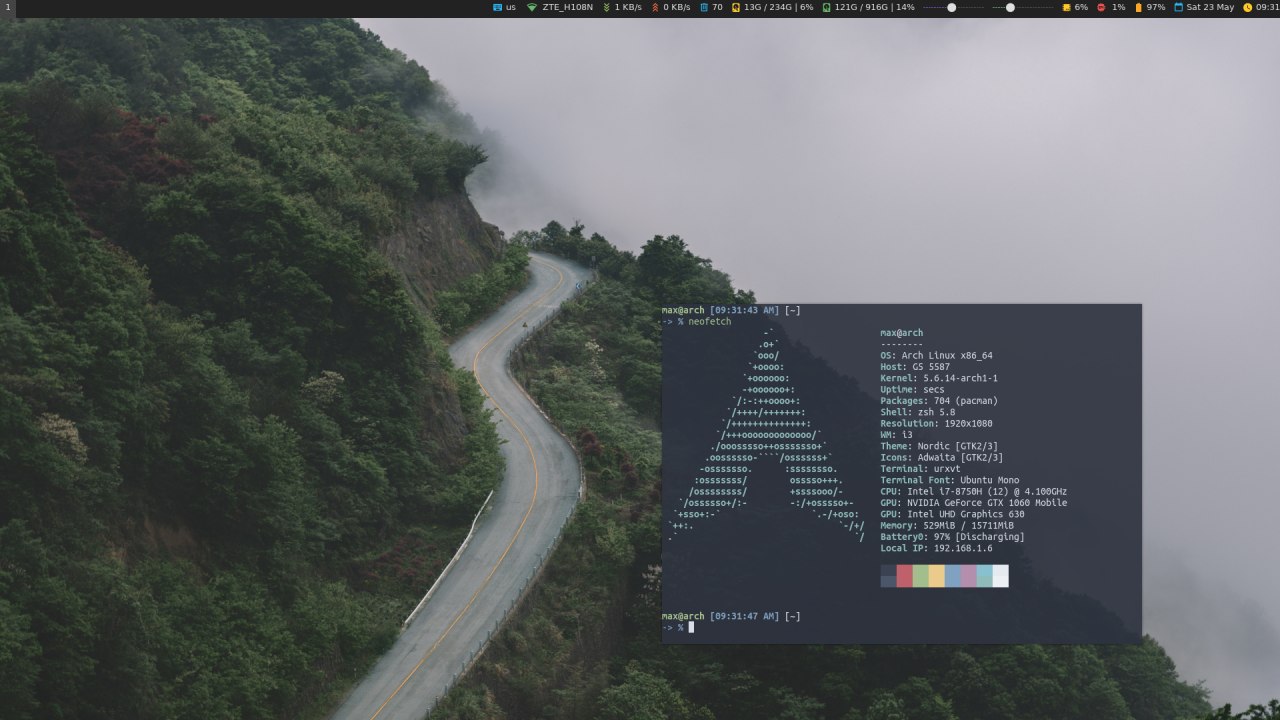Click the Arch Linux ASCII logo in terminal

point(766,435)
